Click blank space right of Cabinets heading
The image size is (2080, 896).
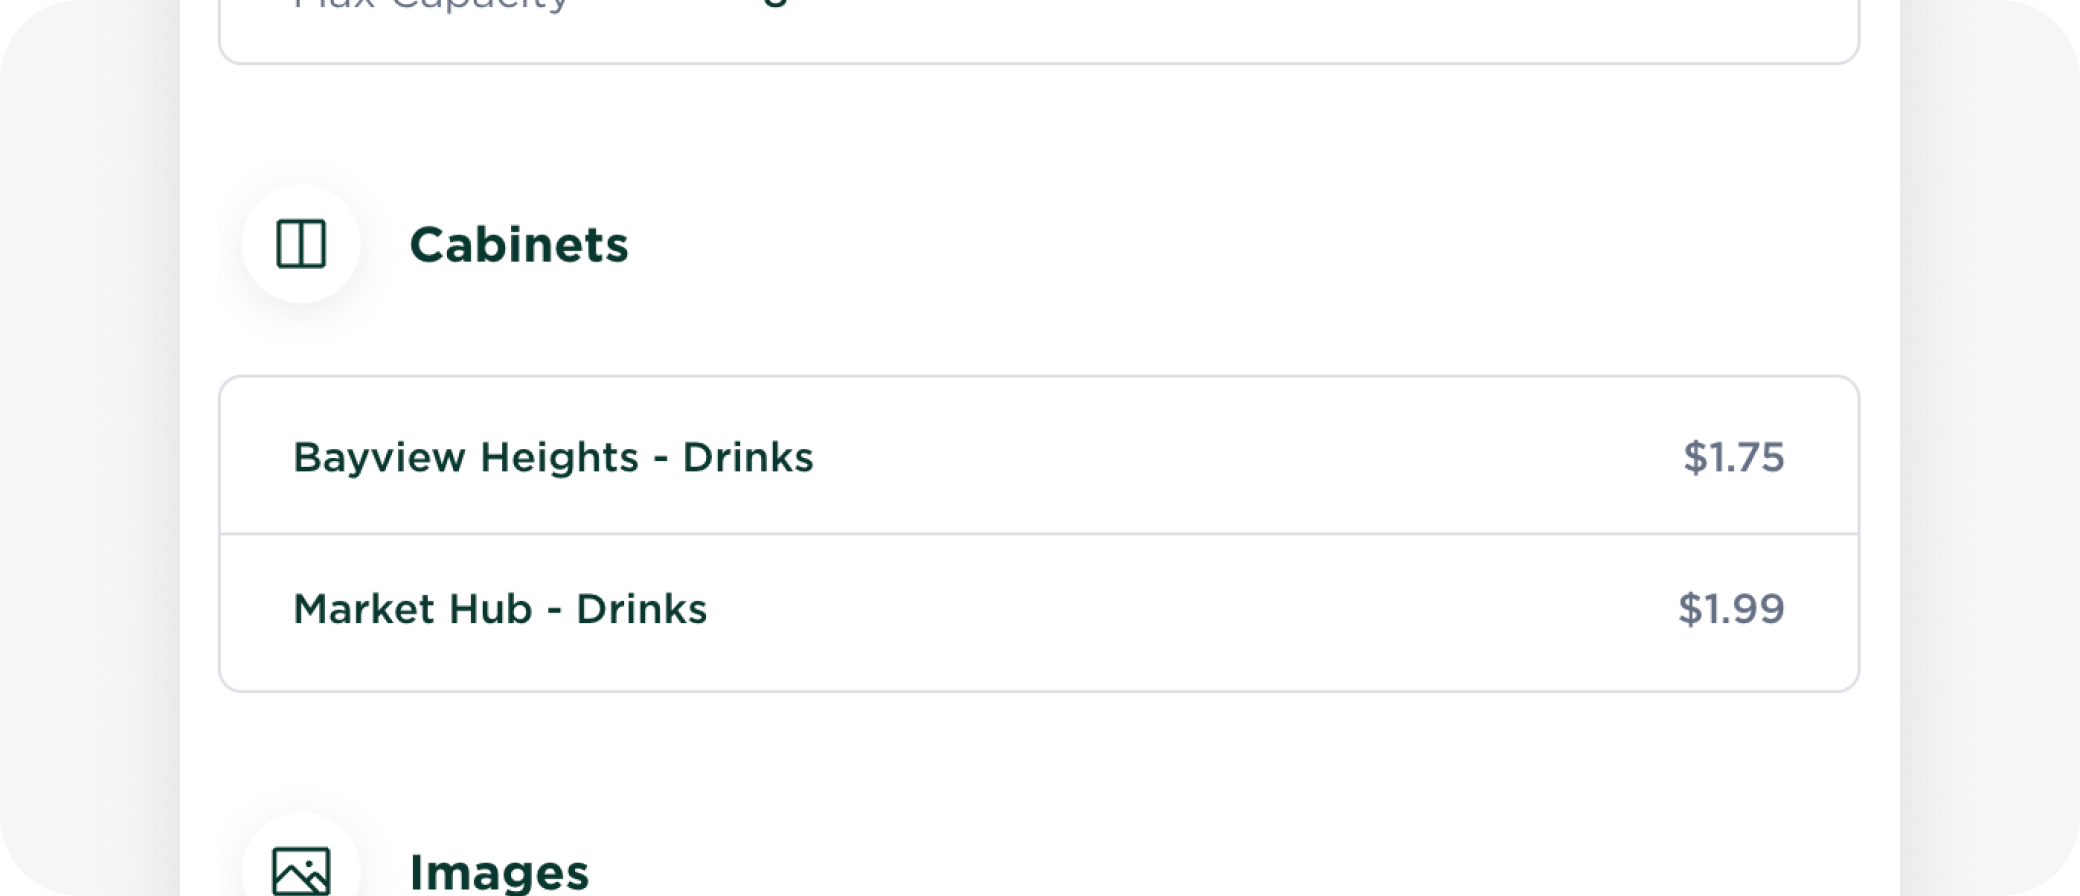point(1200,244)
